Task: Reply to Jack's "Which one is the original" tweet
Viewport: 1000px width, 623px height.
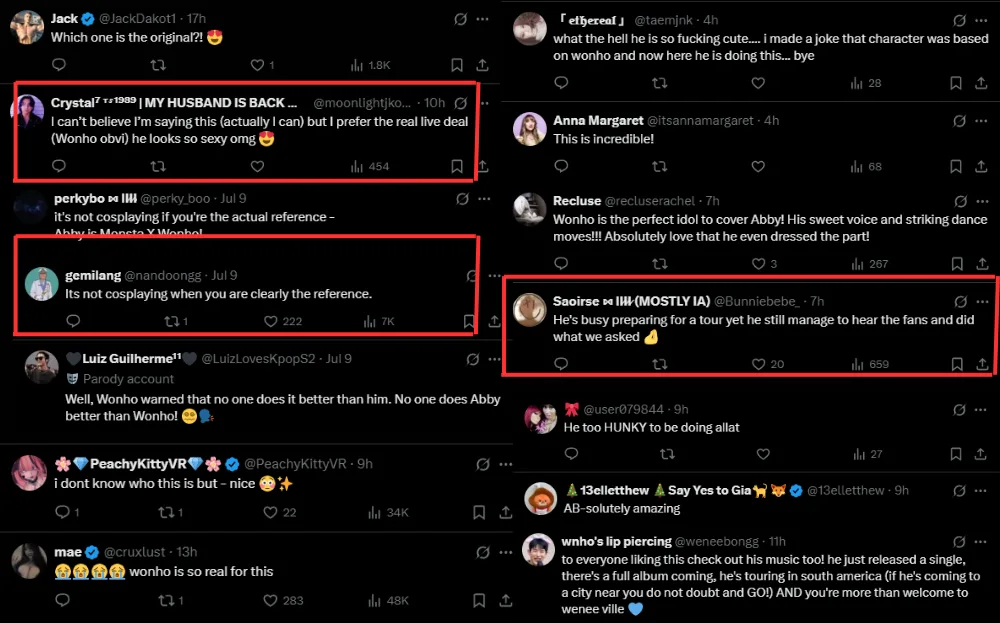Action: (59, 66)
